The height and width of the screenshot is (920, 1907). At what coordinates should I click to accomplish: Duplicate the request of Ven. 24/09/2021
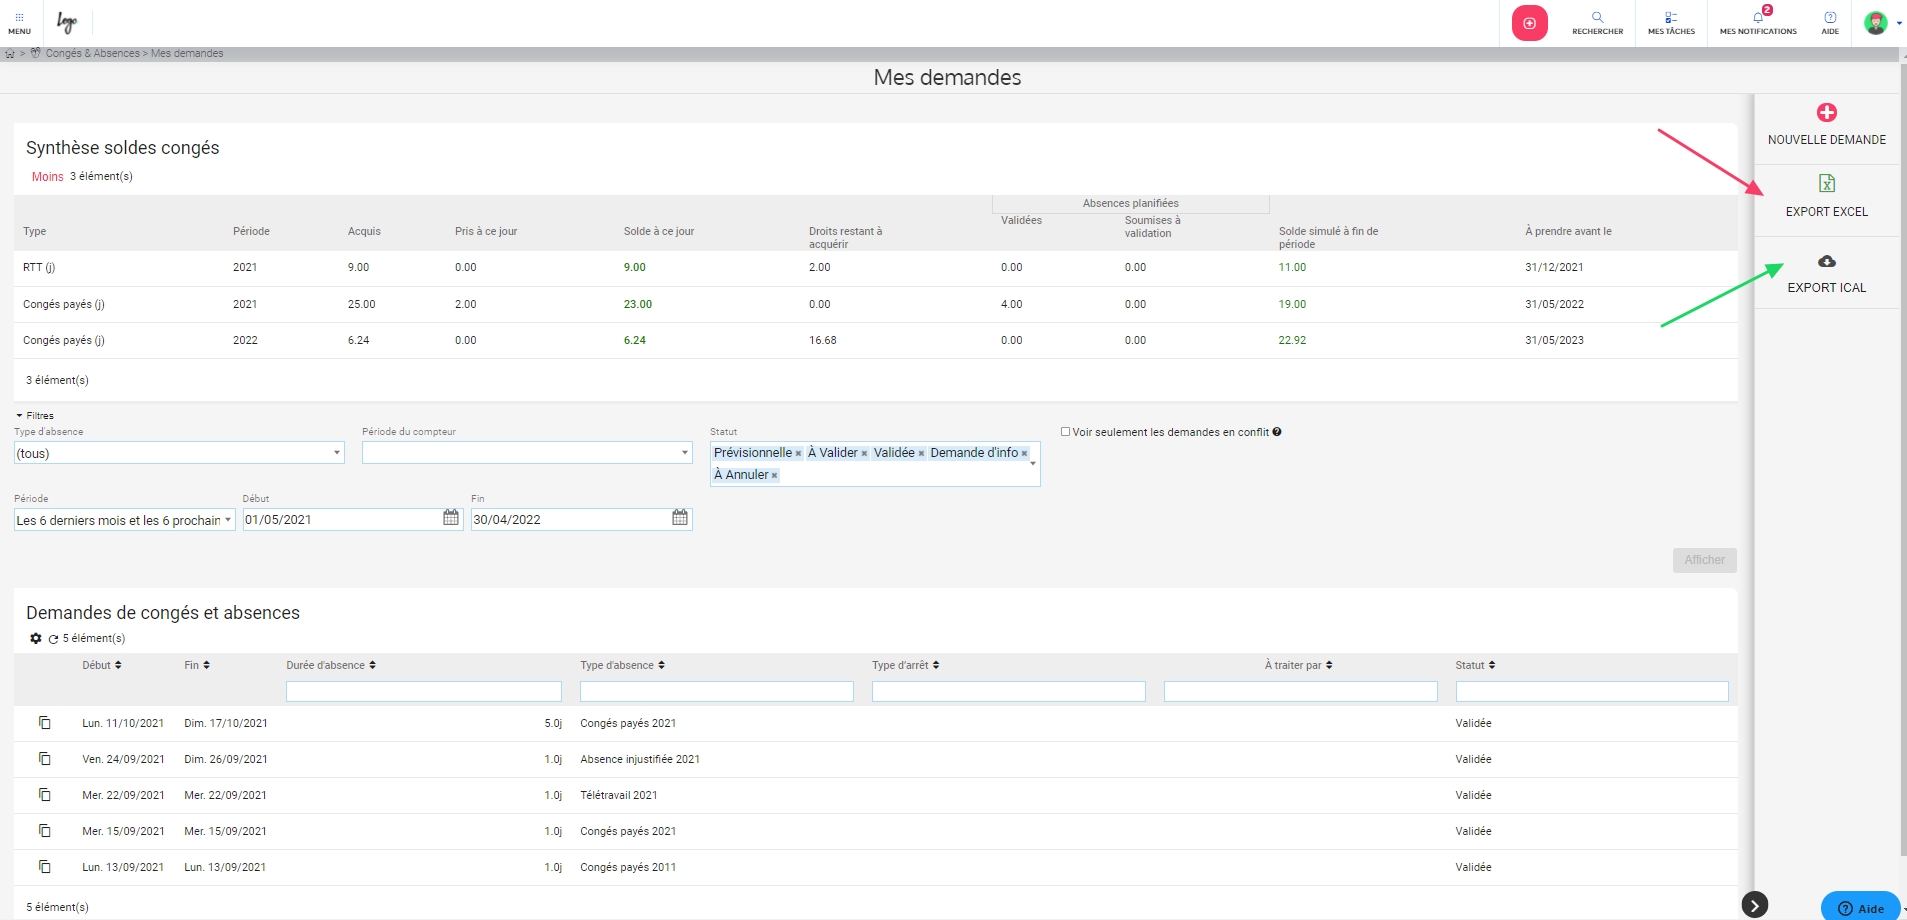45,759
